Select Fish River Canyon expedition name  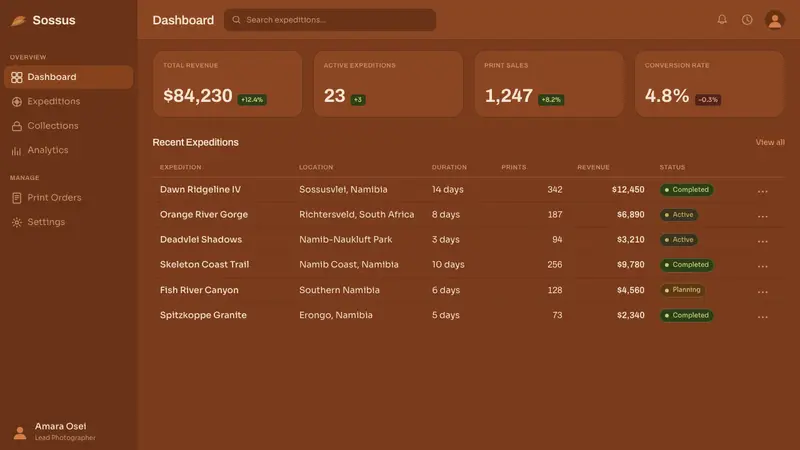tap(199, 290)
